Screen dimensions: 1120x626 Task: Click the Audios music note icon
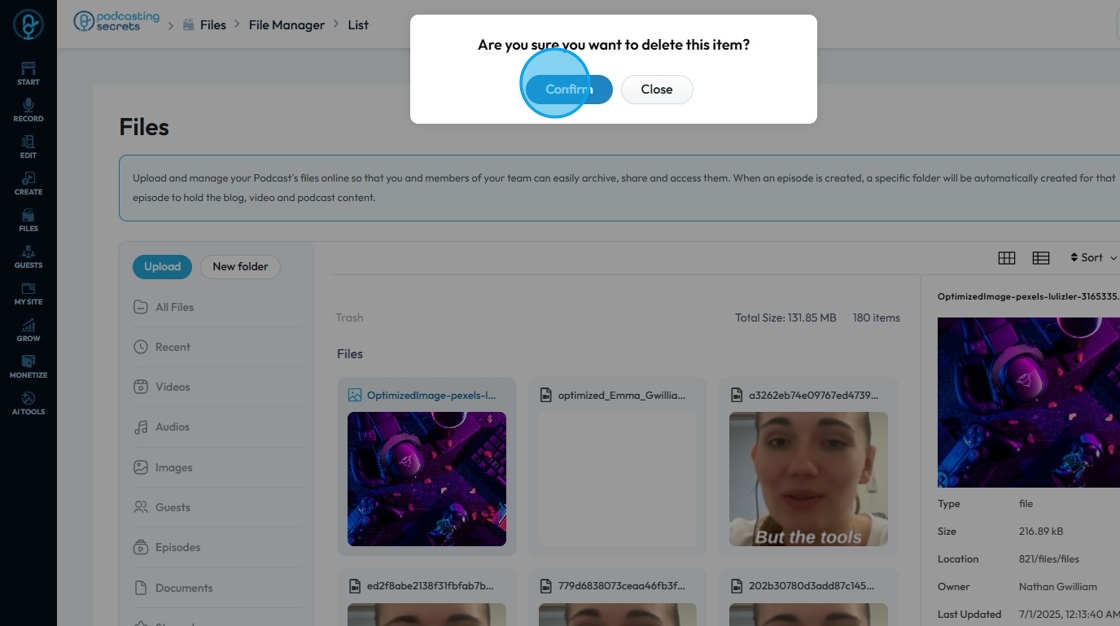coord(141,427)
